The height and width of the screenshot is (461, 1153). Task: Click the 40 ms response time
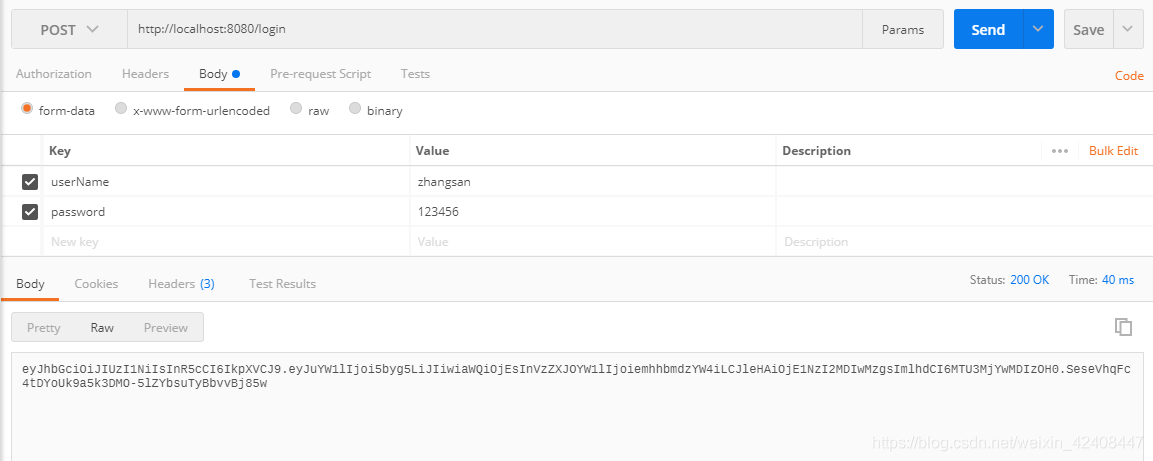(x=1118, y=280)
